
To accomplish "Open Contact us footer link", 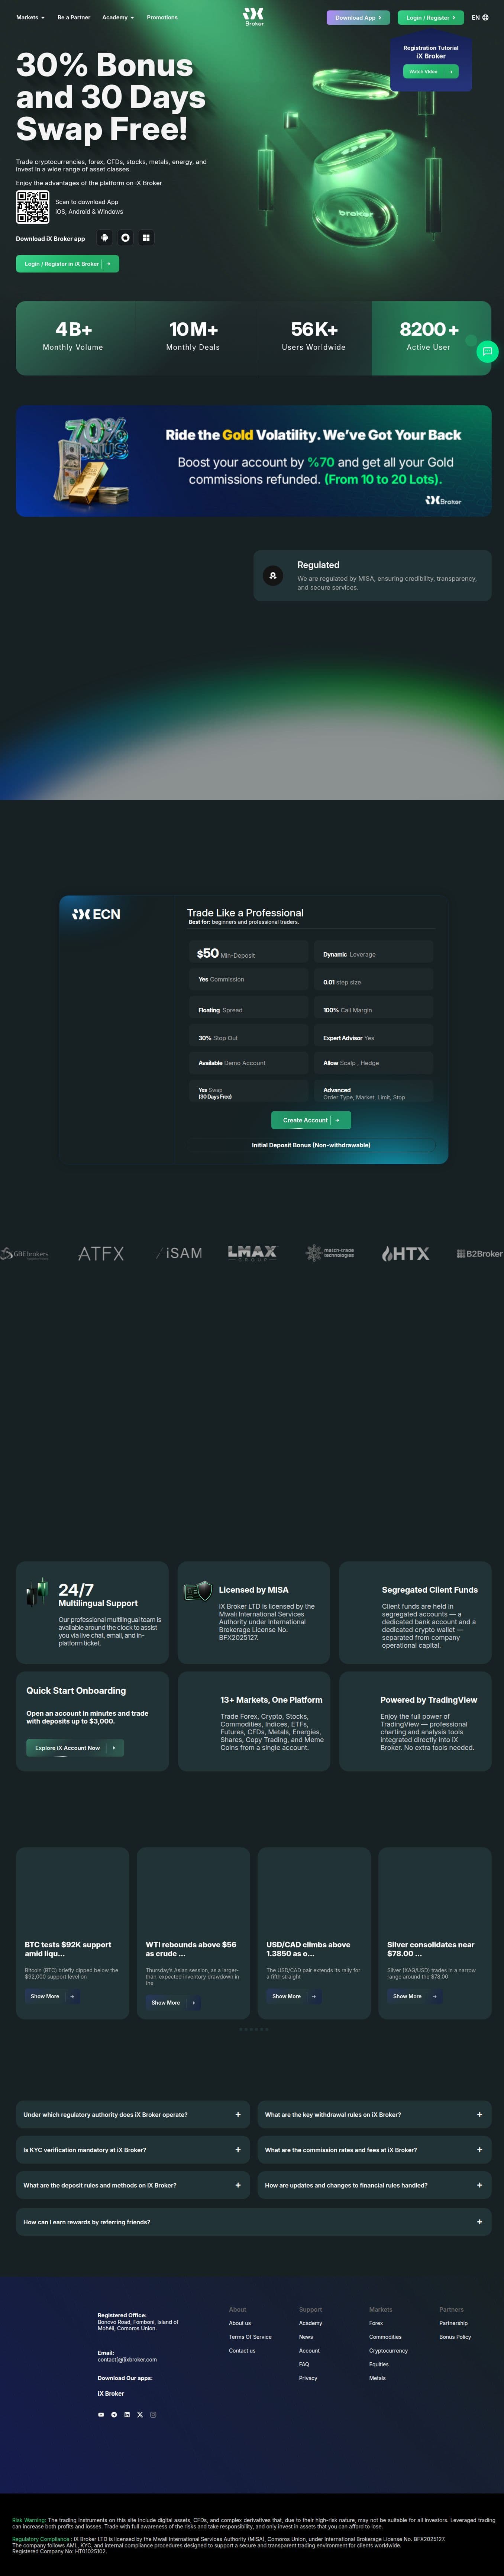I will click(x=242, y=2351).
